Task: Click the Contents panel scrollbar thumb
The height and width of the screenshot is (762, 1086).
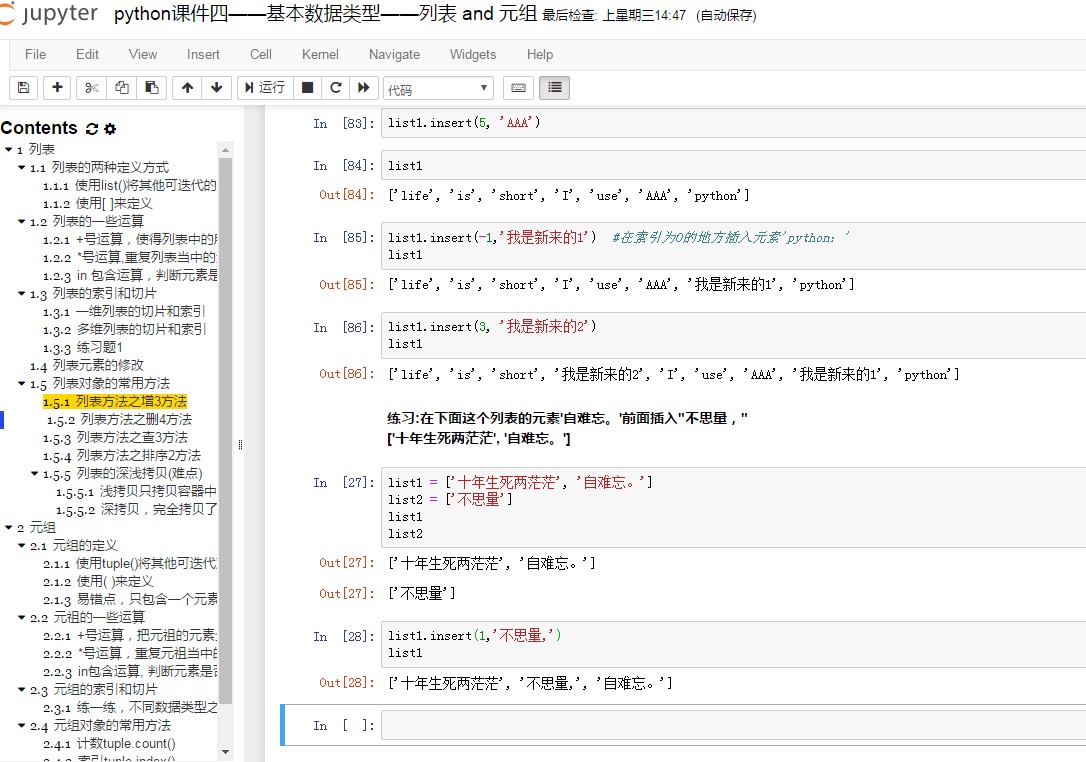Action: [225, 431]
